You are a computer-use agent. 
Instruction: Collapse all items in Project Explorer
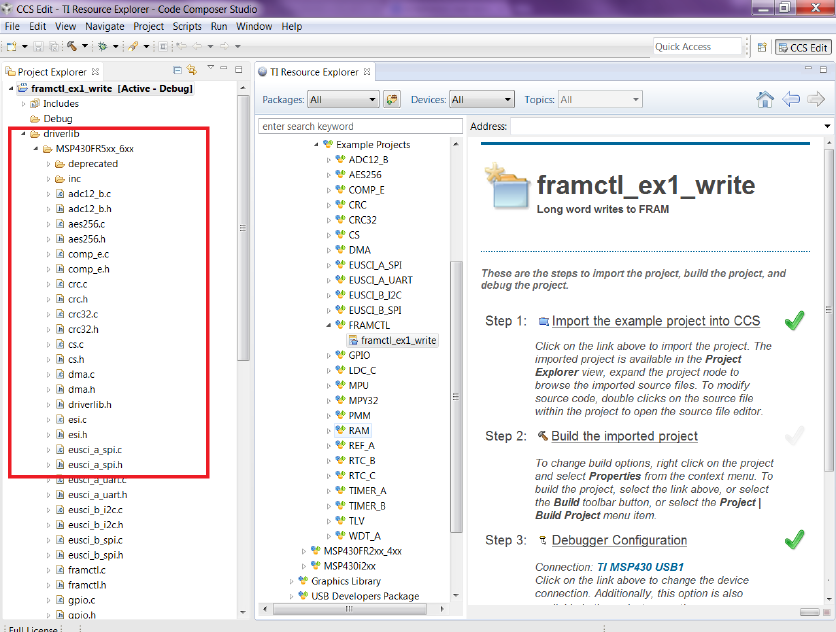coord(177,71)
